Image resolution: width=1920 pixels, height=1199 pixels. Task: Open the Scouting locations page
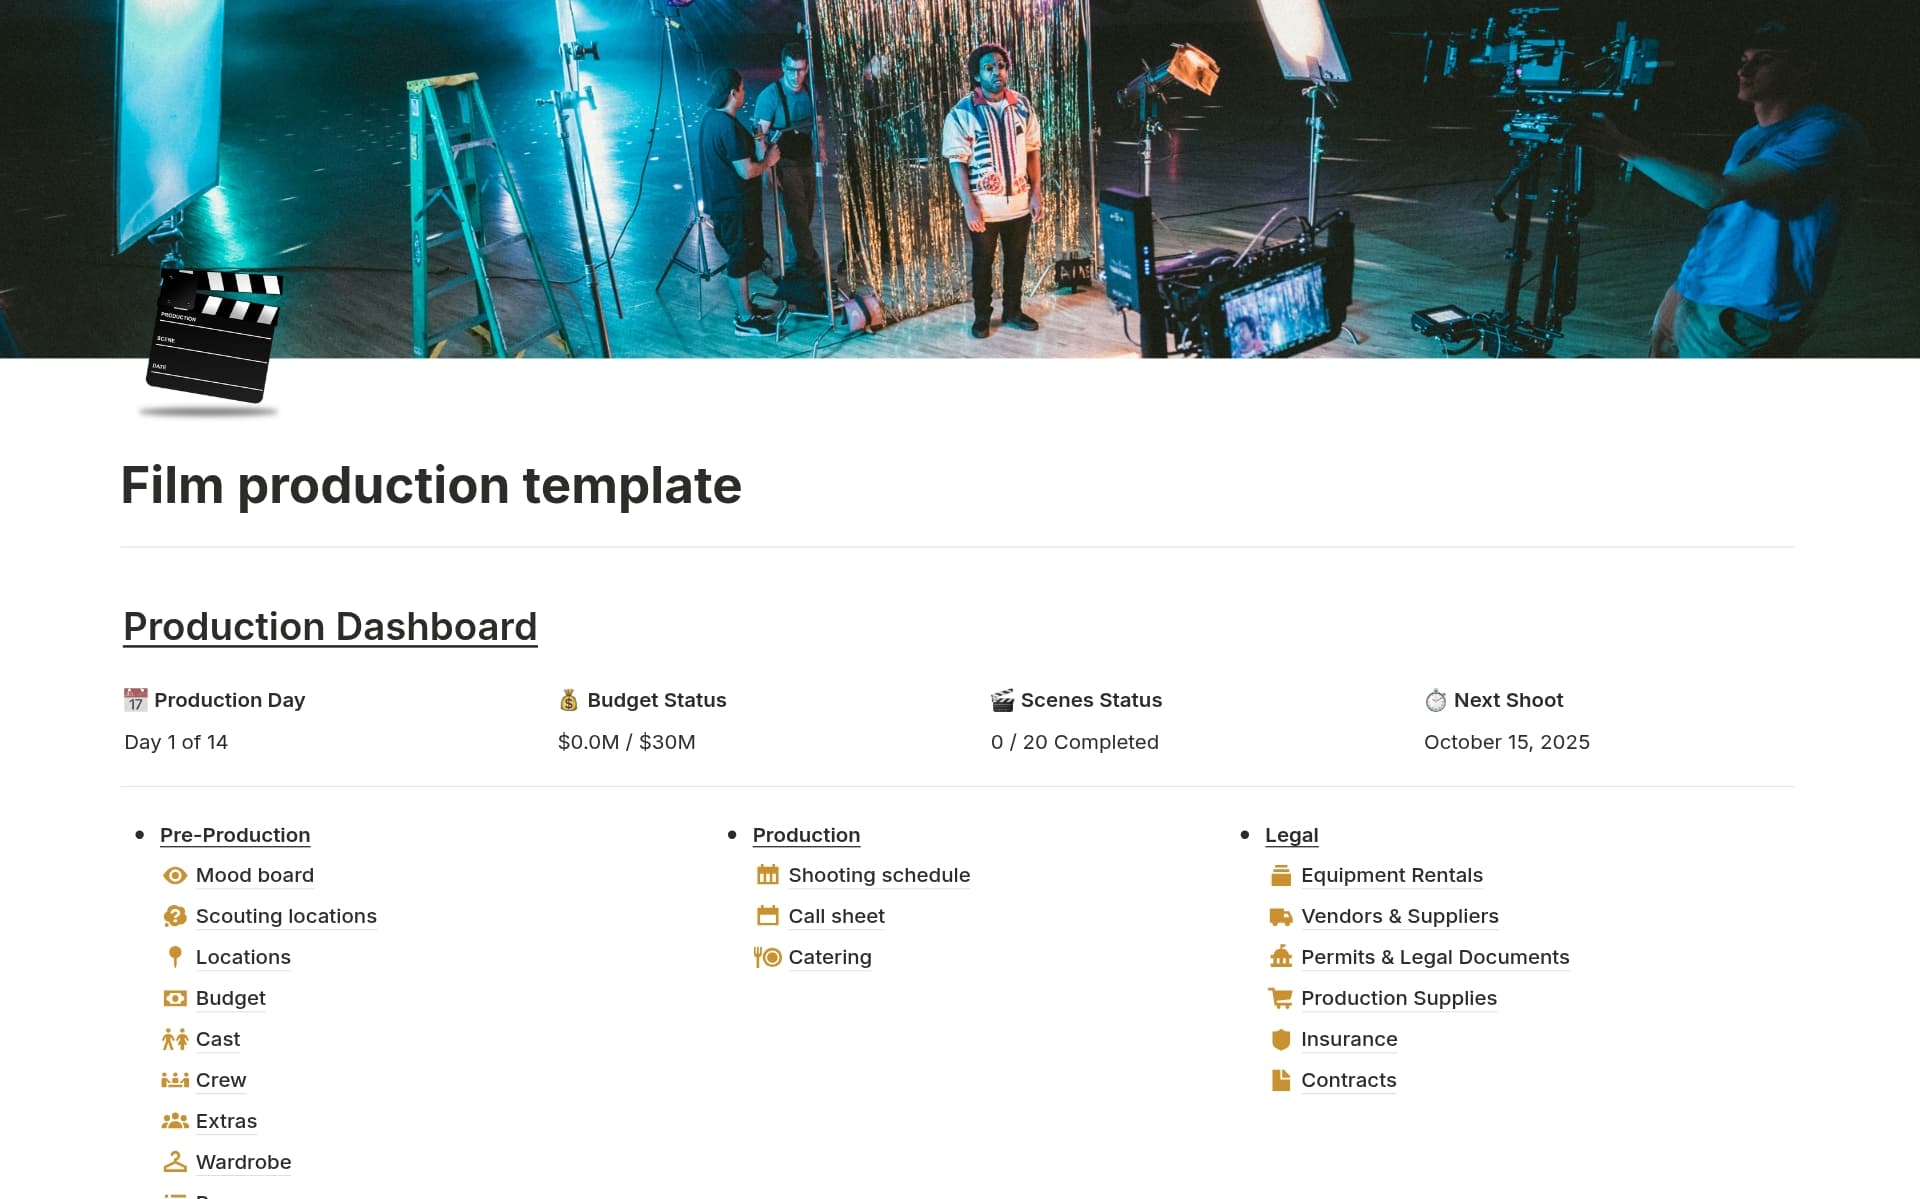tap(286, 917)
